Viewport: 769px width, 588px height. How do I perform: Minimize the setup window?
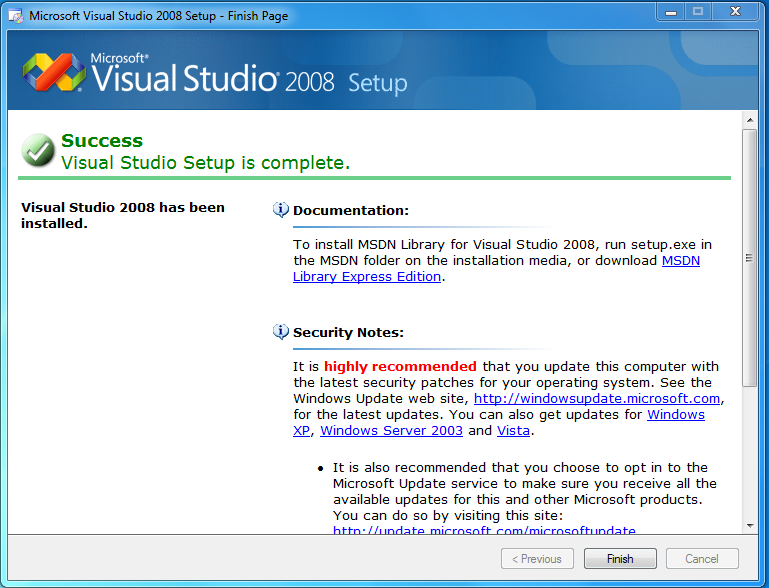pyautogui.click(x=671, y=12)
